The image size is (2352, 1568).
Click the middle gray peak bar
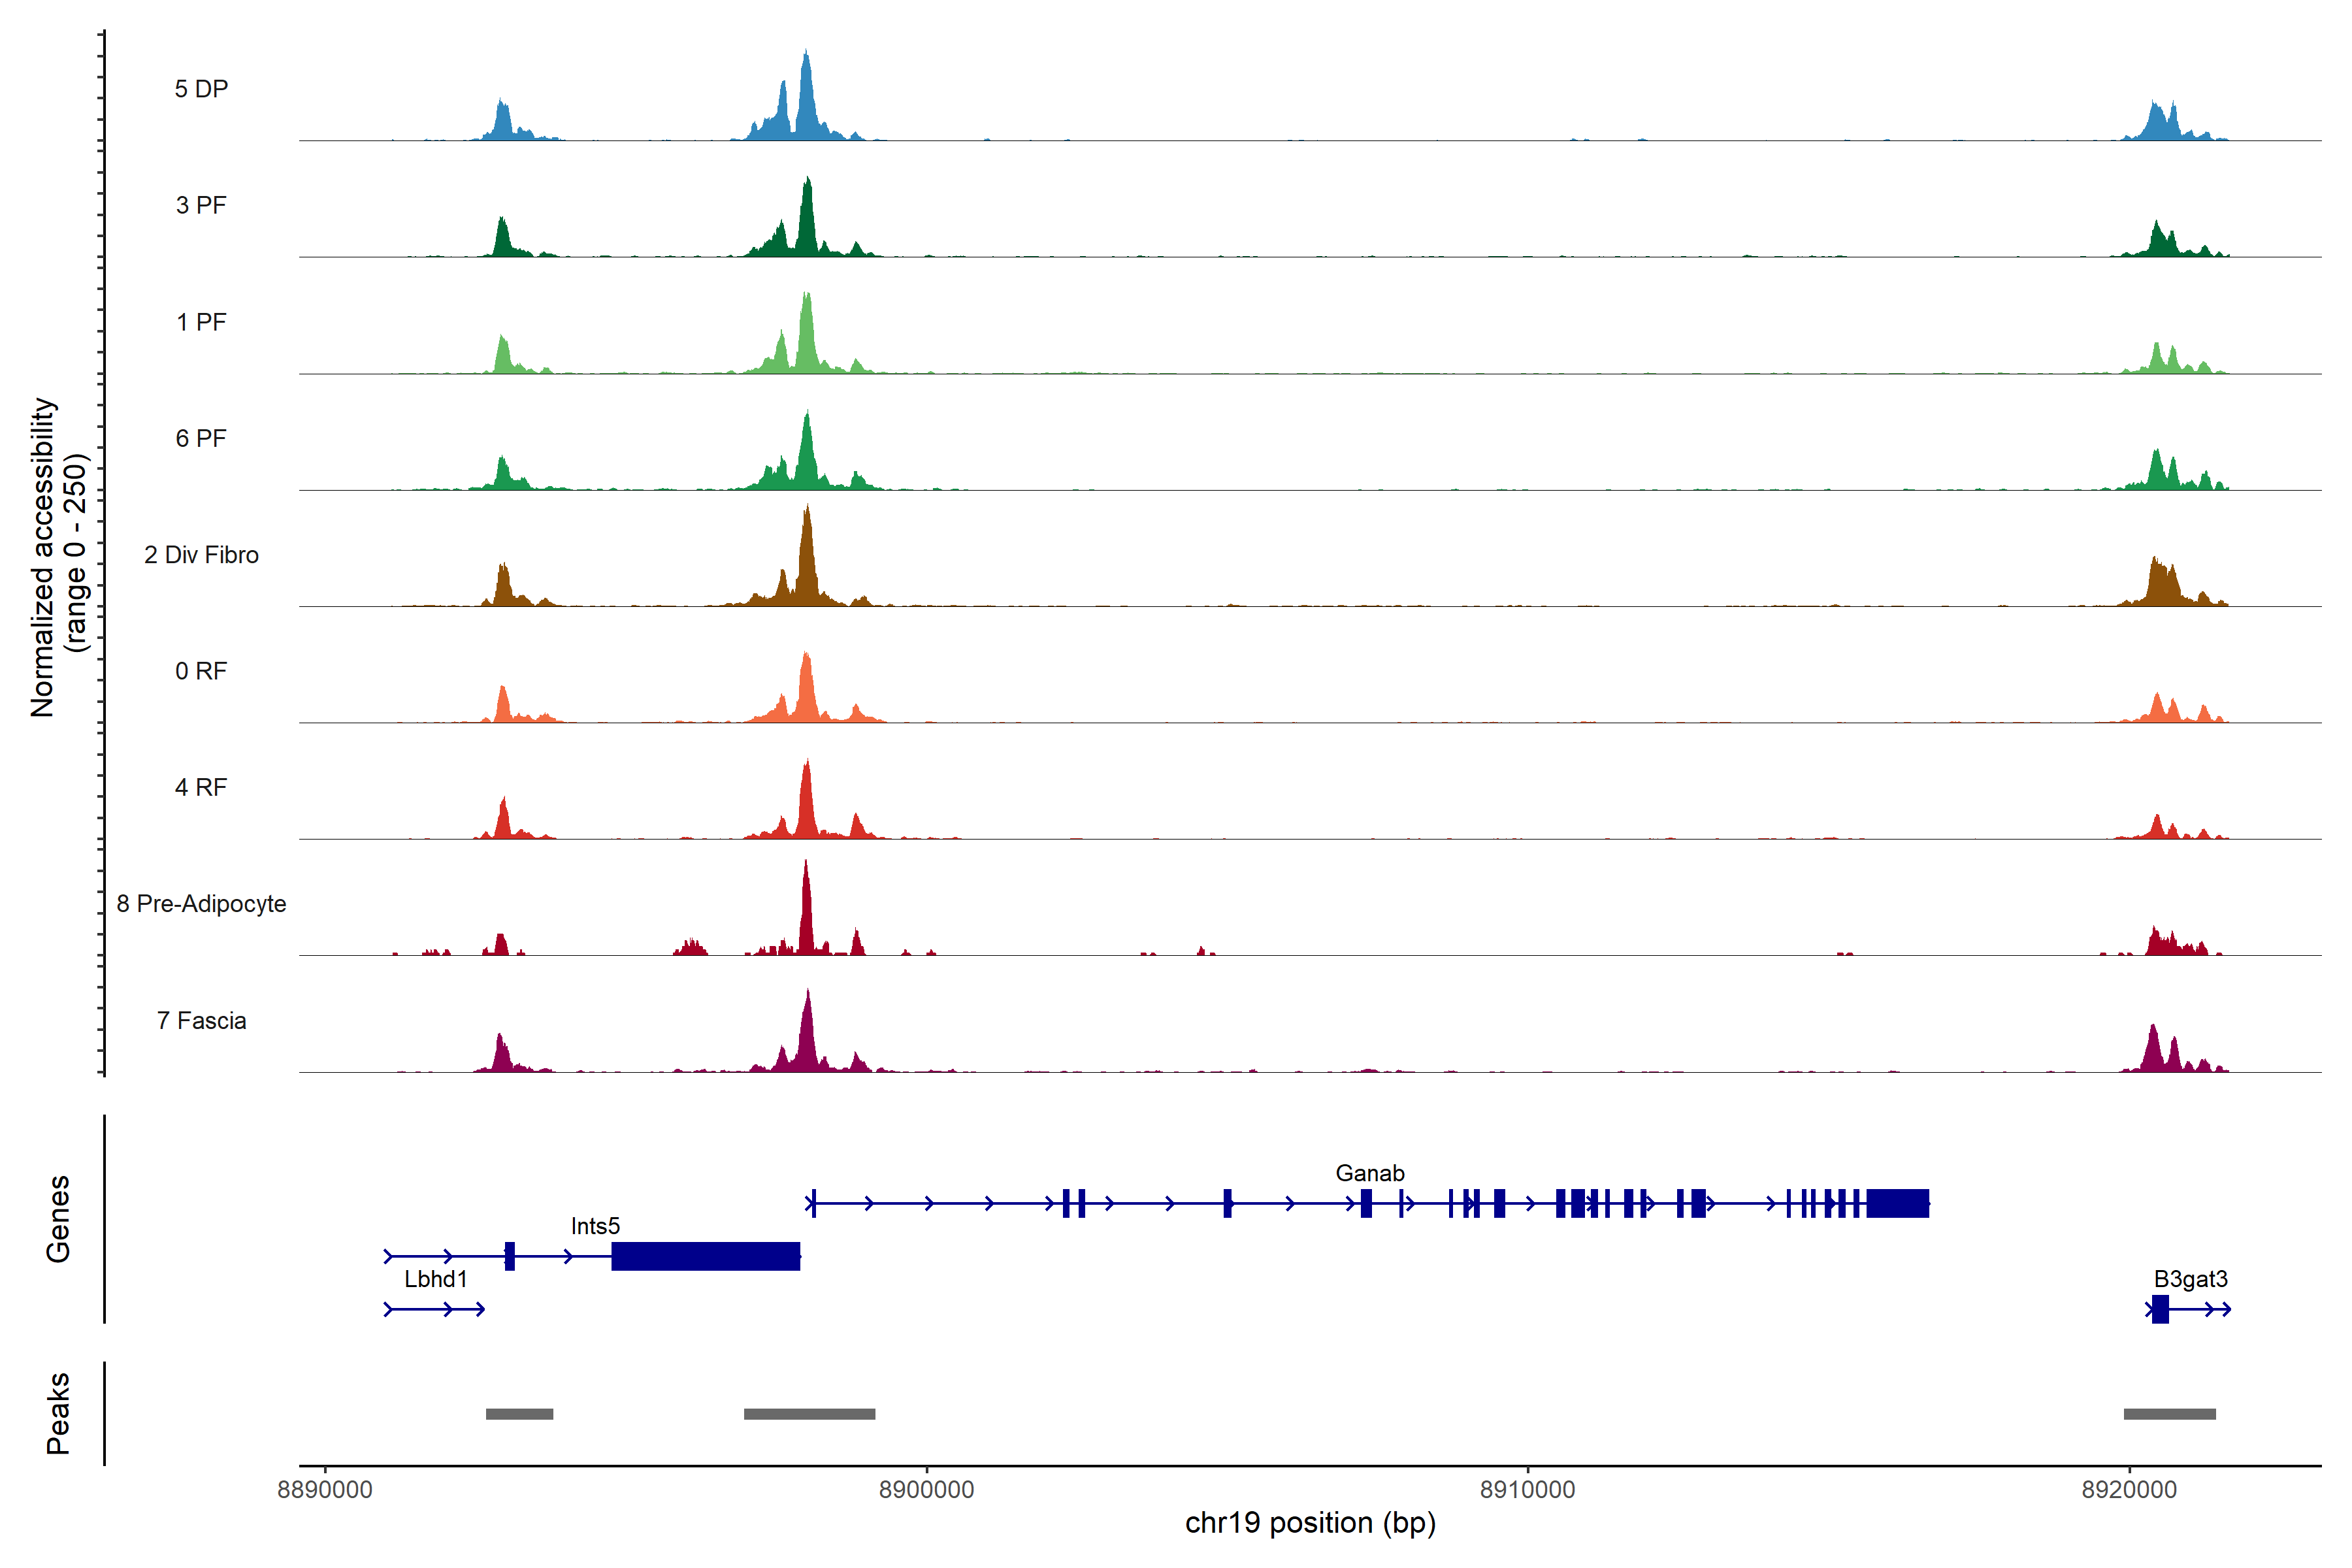coord(809,1414)
